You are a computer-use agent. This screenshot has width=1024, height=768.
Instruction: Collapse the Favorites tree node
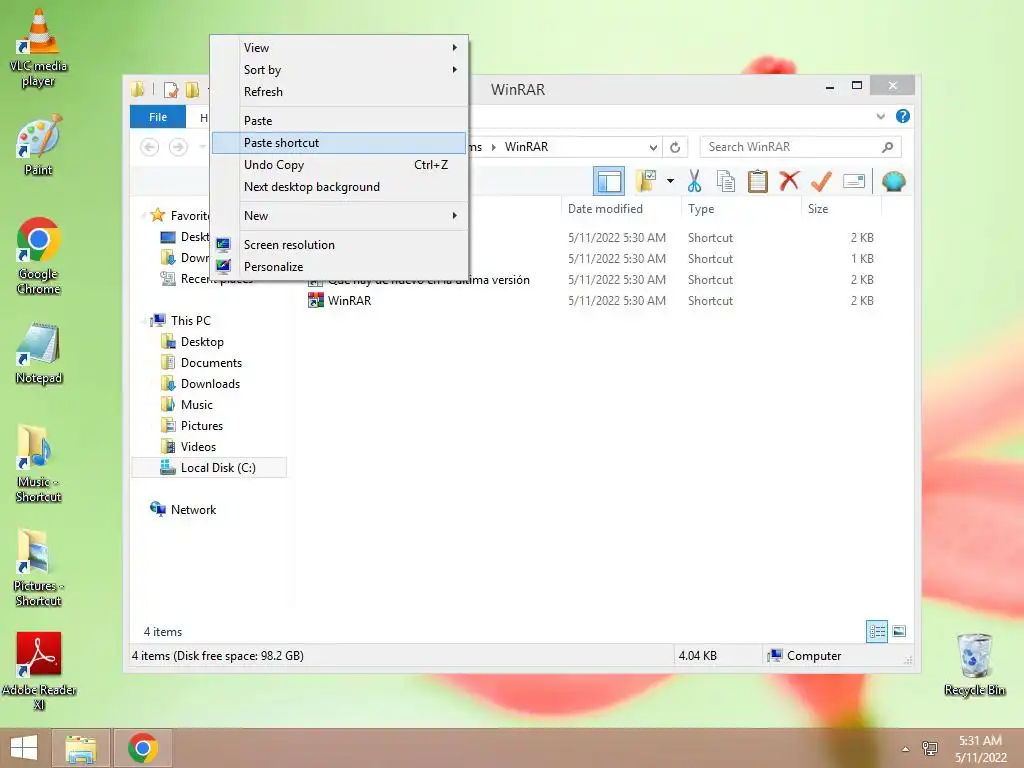click(143, 215)
